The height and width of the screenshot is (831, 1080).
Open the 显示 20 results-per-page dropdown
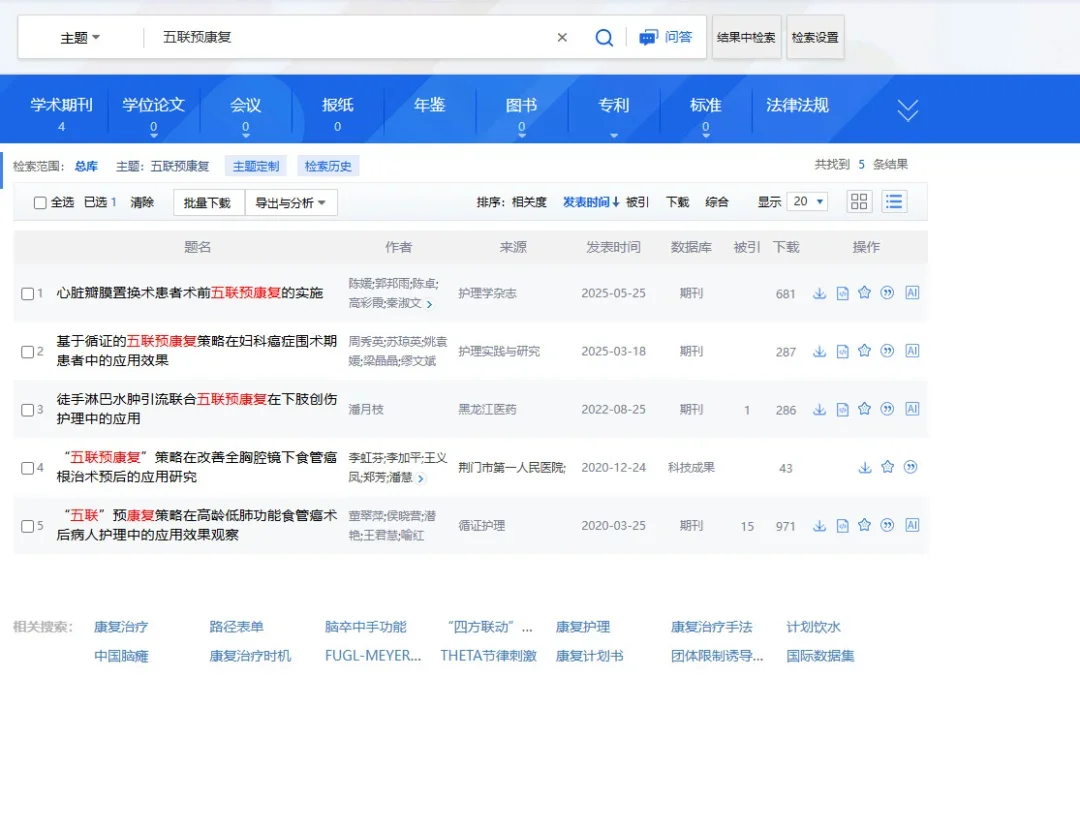tap(807, 201)
